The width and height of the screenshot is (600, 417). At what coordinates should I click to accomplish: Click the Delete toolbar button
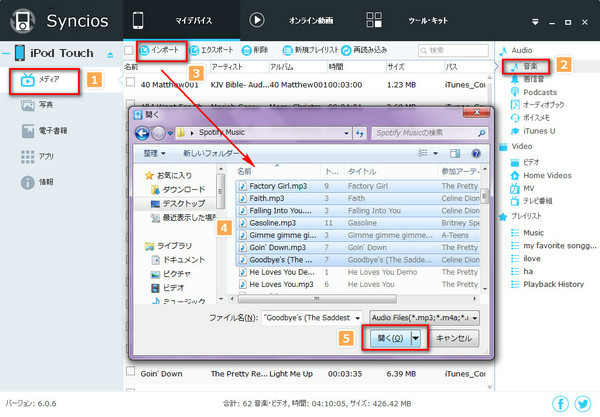255,50
